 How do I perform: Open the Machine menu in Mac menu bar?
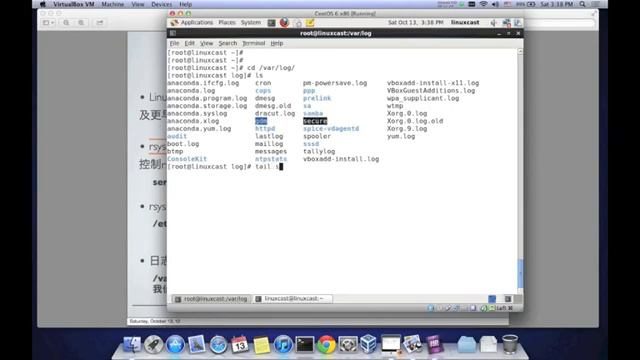pyautogui.click(x=113, y=4)
